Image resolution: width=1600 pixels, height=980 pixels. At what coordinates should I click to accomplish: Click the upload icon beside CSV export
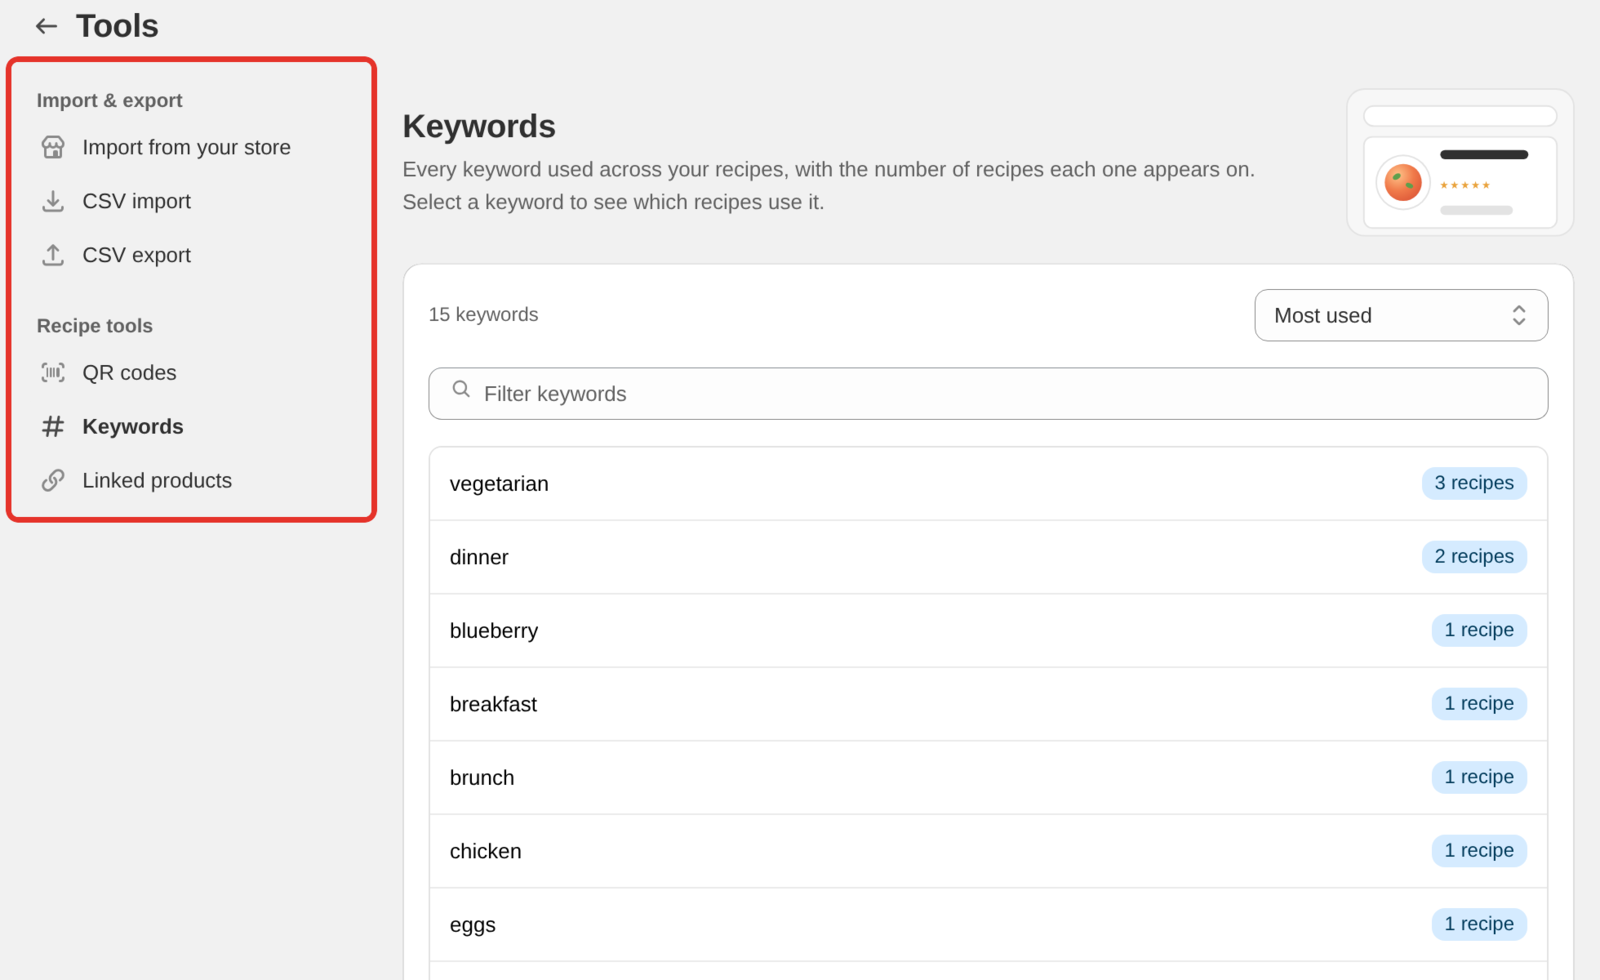click(53, 255)
